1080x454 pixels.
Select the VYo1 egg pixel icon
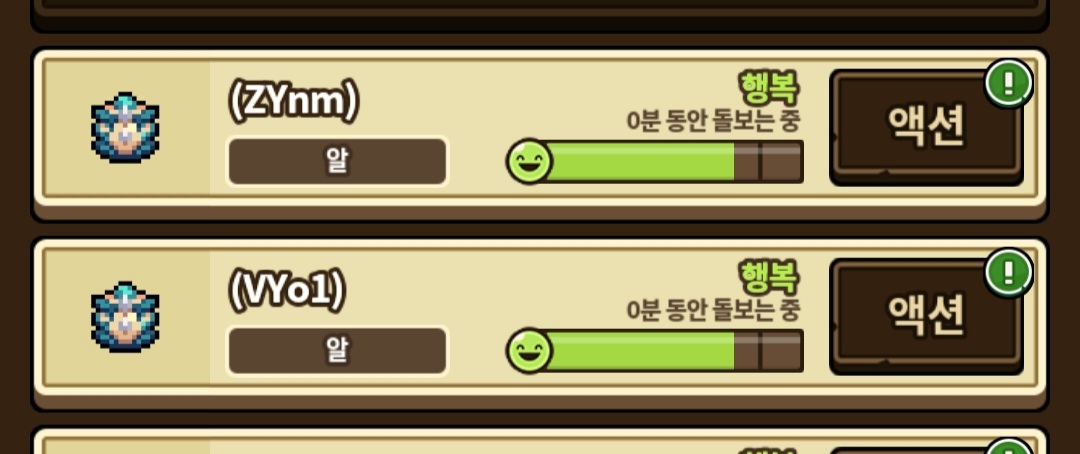click(x=125, y=317)
